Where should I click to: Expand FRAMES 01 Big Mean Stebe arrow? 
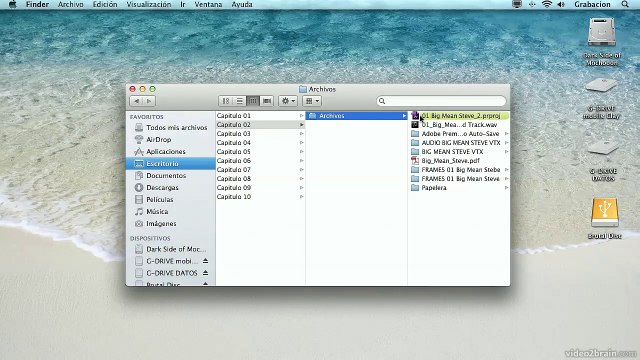[506, 169]
